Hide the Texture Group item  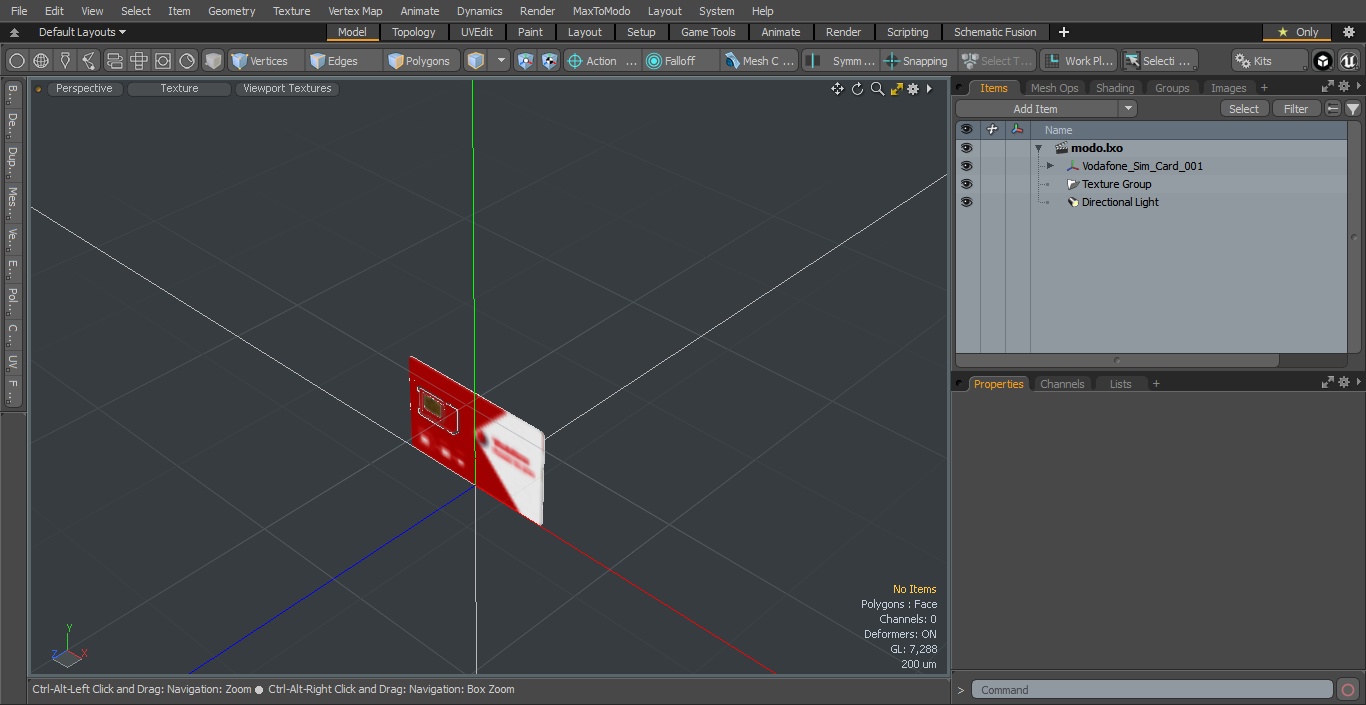(966, 184)
